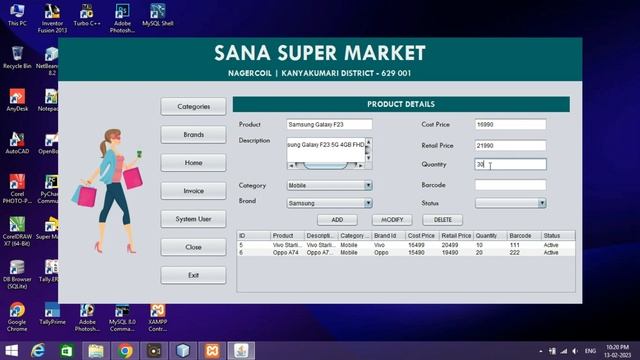The width and height of the screenshot is (640, 360).
Task: Click the ID column header
Action: (254, 236)
